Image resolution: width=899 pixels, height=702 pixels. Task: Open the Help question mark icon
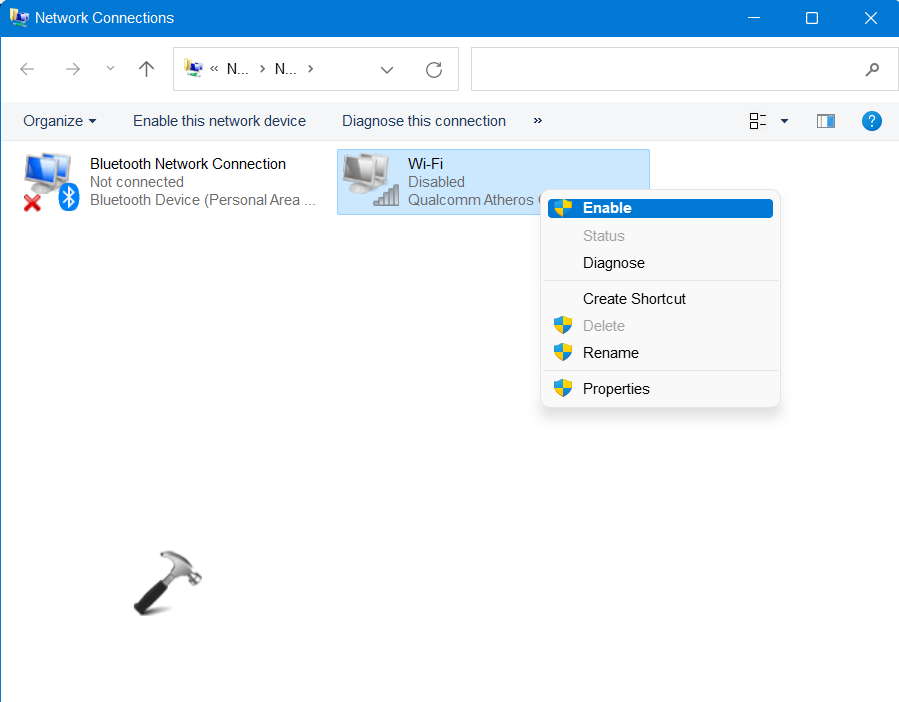pyautogui.click(x=871, y=121)
